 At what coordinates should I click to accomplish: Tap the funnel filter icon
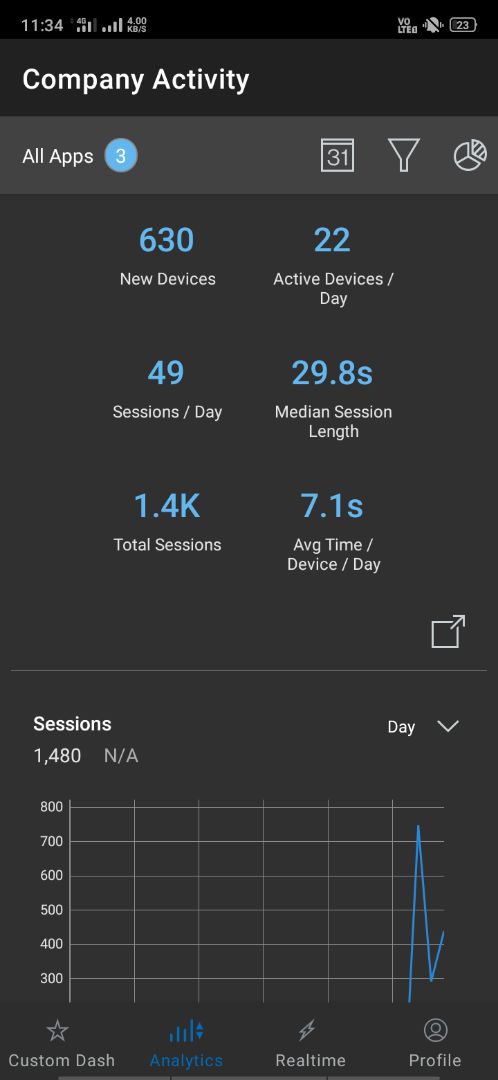[404, 156]
